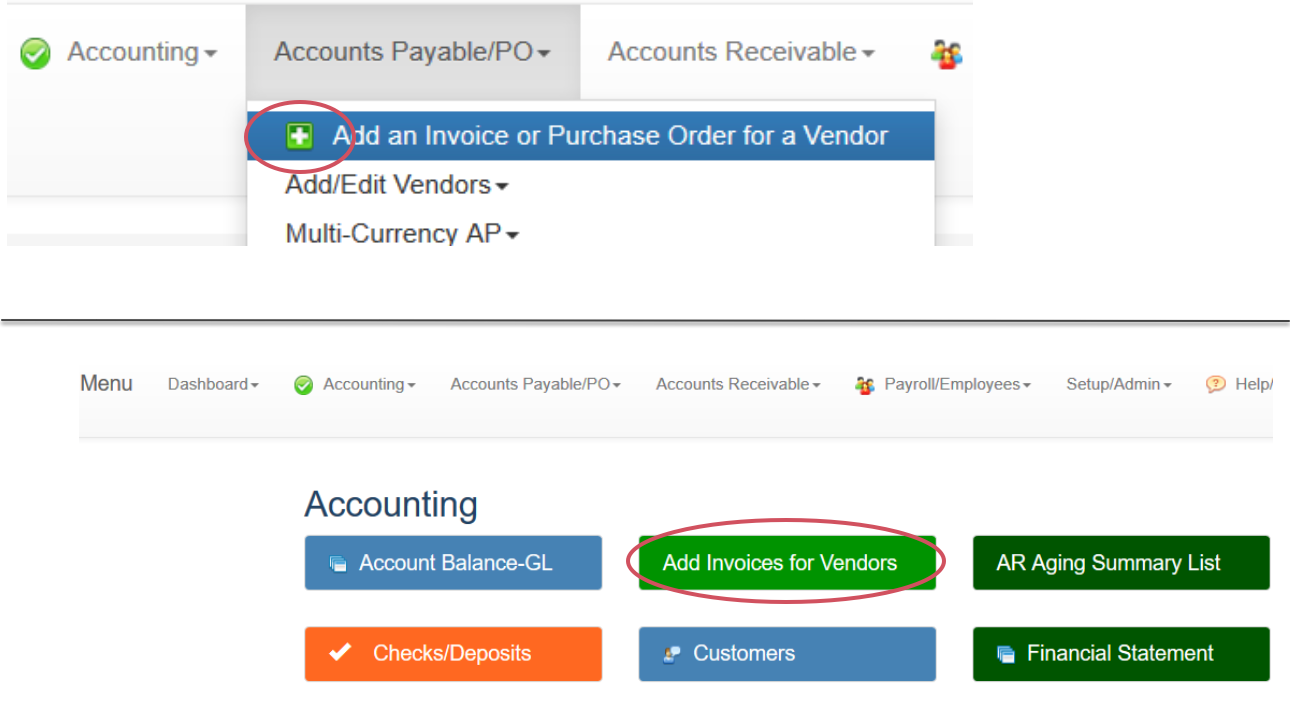The width and height of the screenshot is (1290, 728).
Task: Expand Add/Edit Vendors submenu
Action: 396,185
